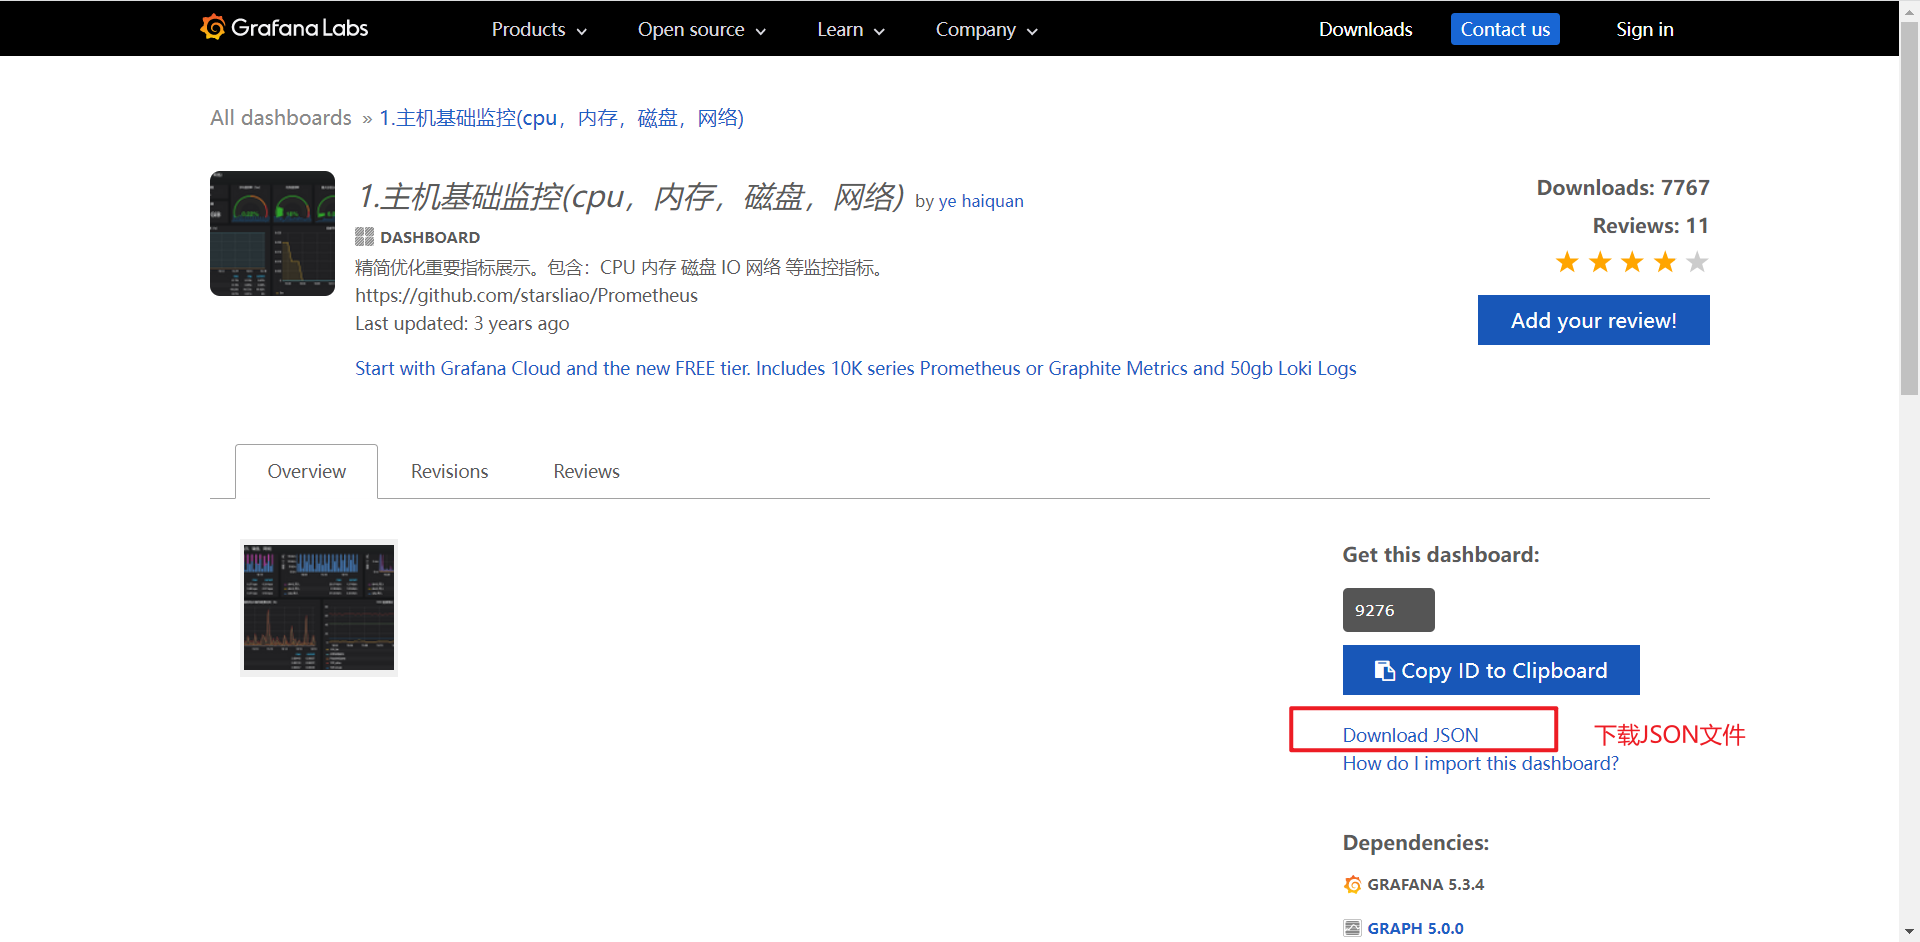Image resolution: width=1920 pixels, height=942 pixels.
Task: Click the graph panel icon beside GRAPH 5.0.0
Action: click(x=1353, y=928)
